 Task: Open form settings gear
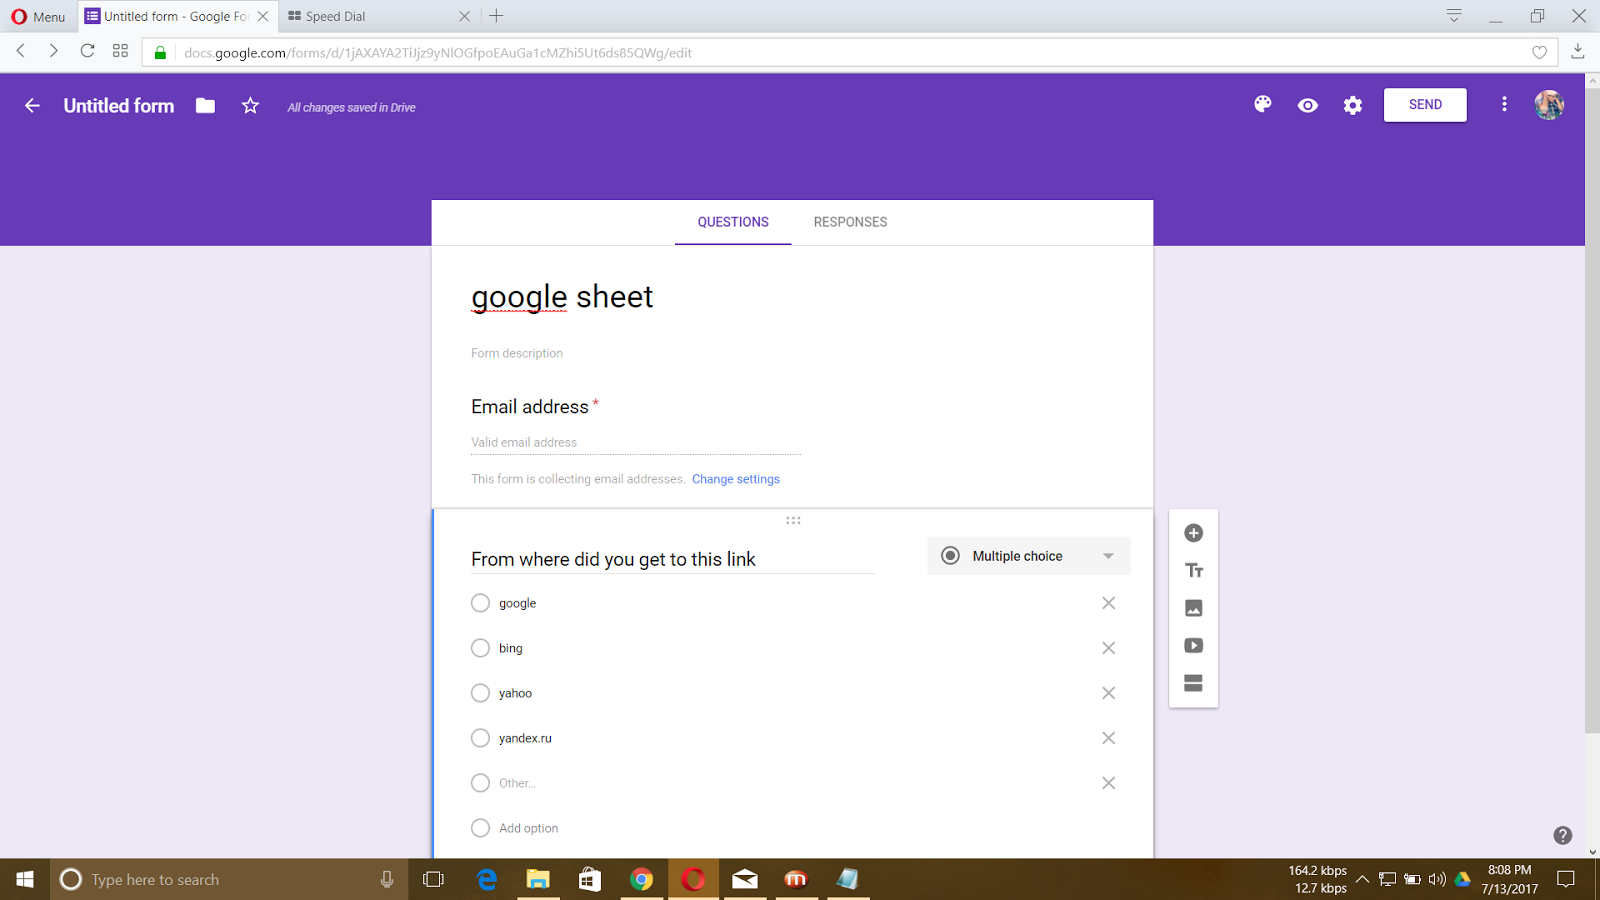pos(1353,105)
